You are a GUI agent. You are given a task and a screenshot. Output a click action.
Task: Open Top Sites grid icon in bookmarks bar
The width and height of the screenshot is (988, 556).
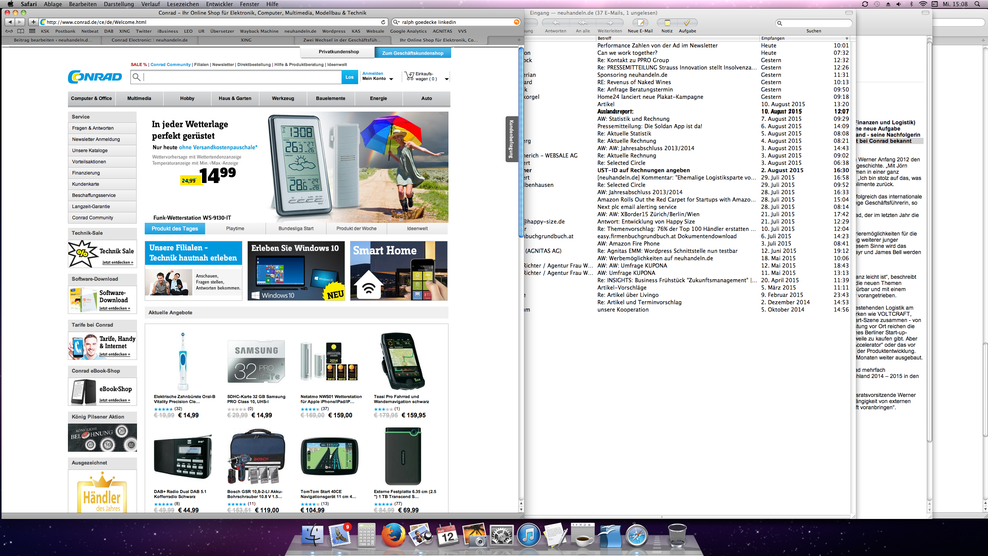32,31
